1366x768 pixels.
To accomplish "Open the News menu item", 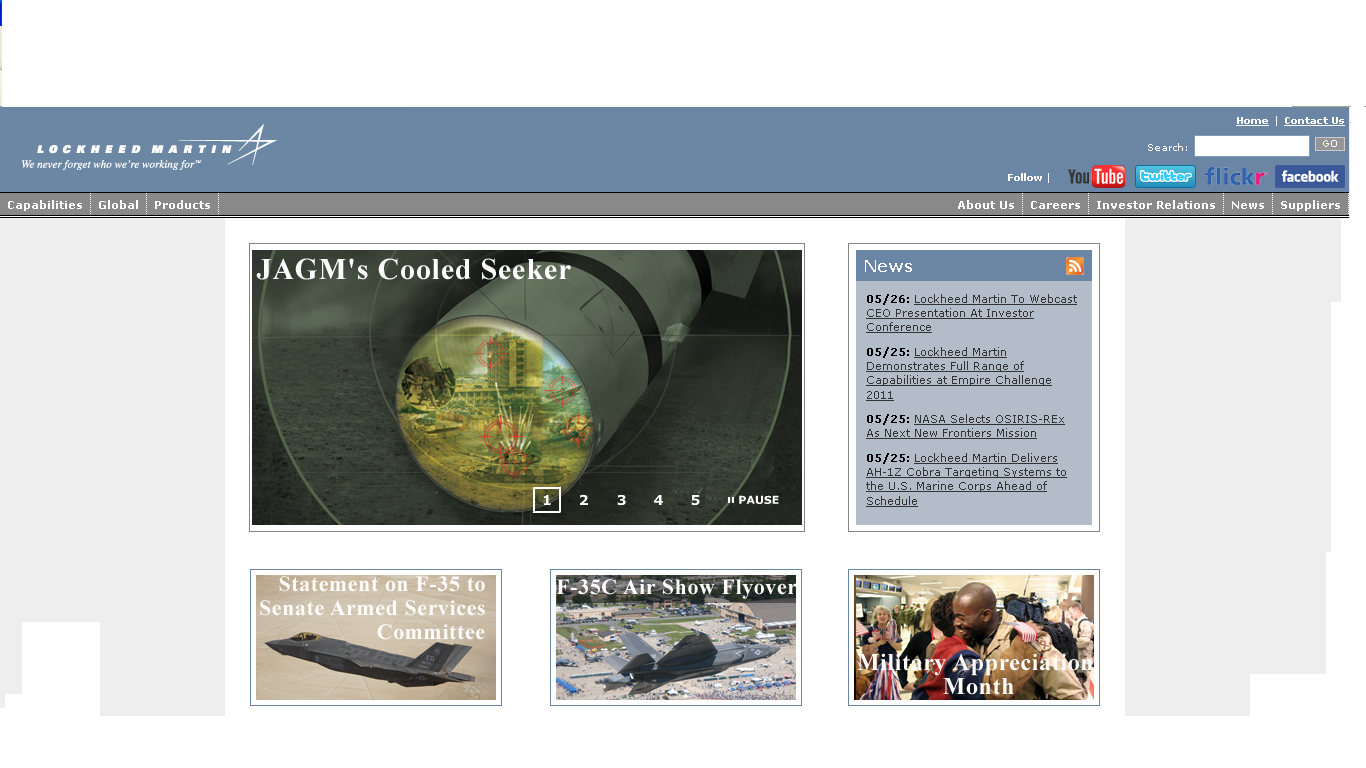I will click(x=1247, y=205).
